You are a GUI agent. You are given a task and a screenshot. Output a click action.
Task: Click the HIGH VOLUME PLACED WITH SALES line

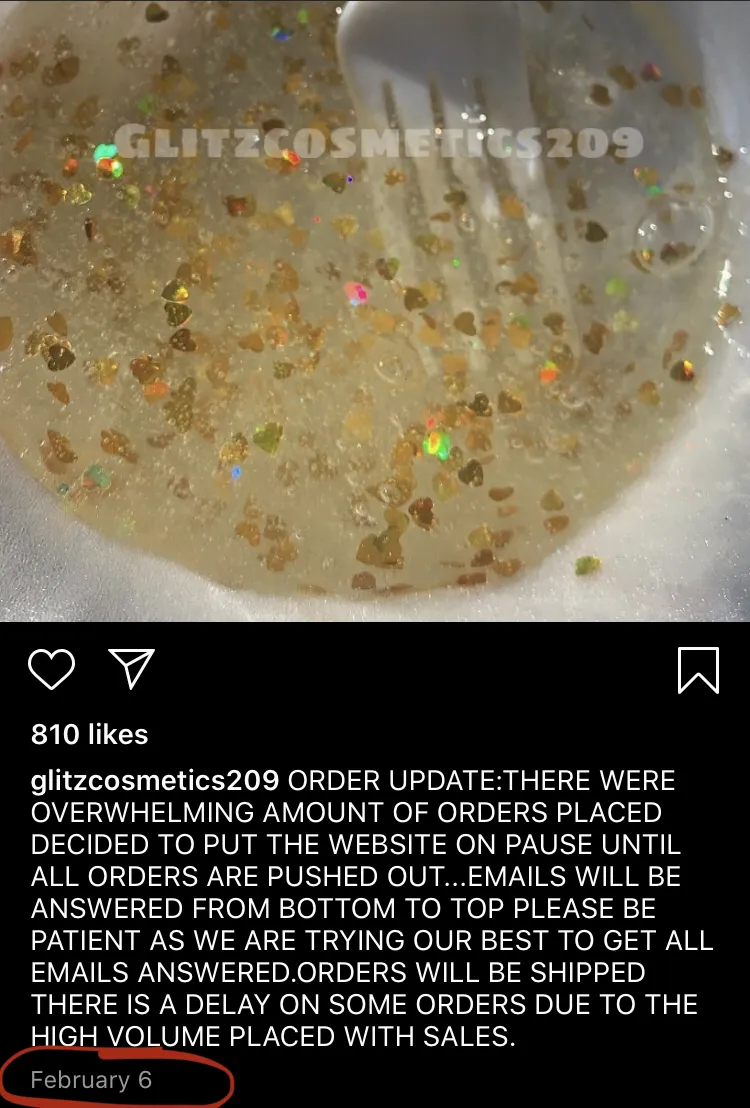[274, 1036]
